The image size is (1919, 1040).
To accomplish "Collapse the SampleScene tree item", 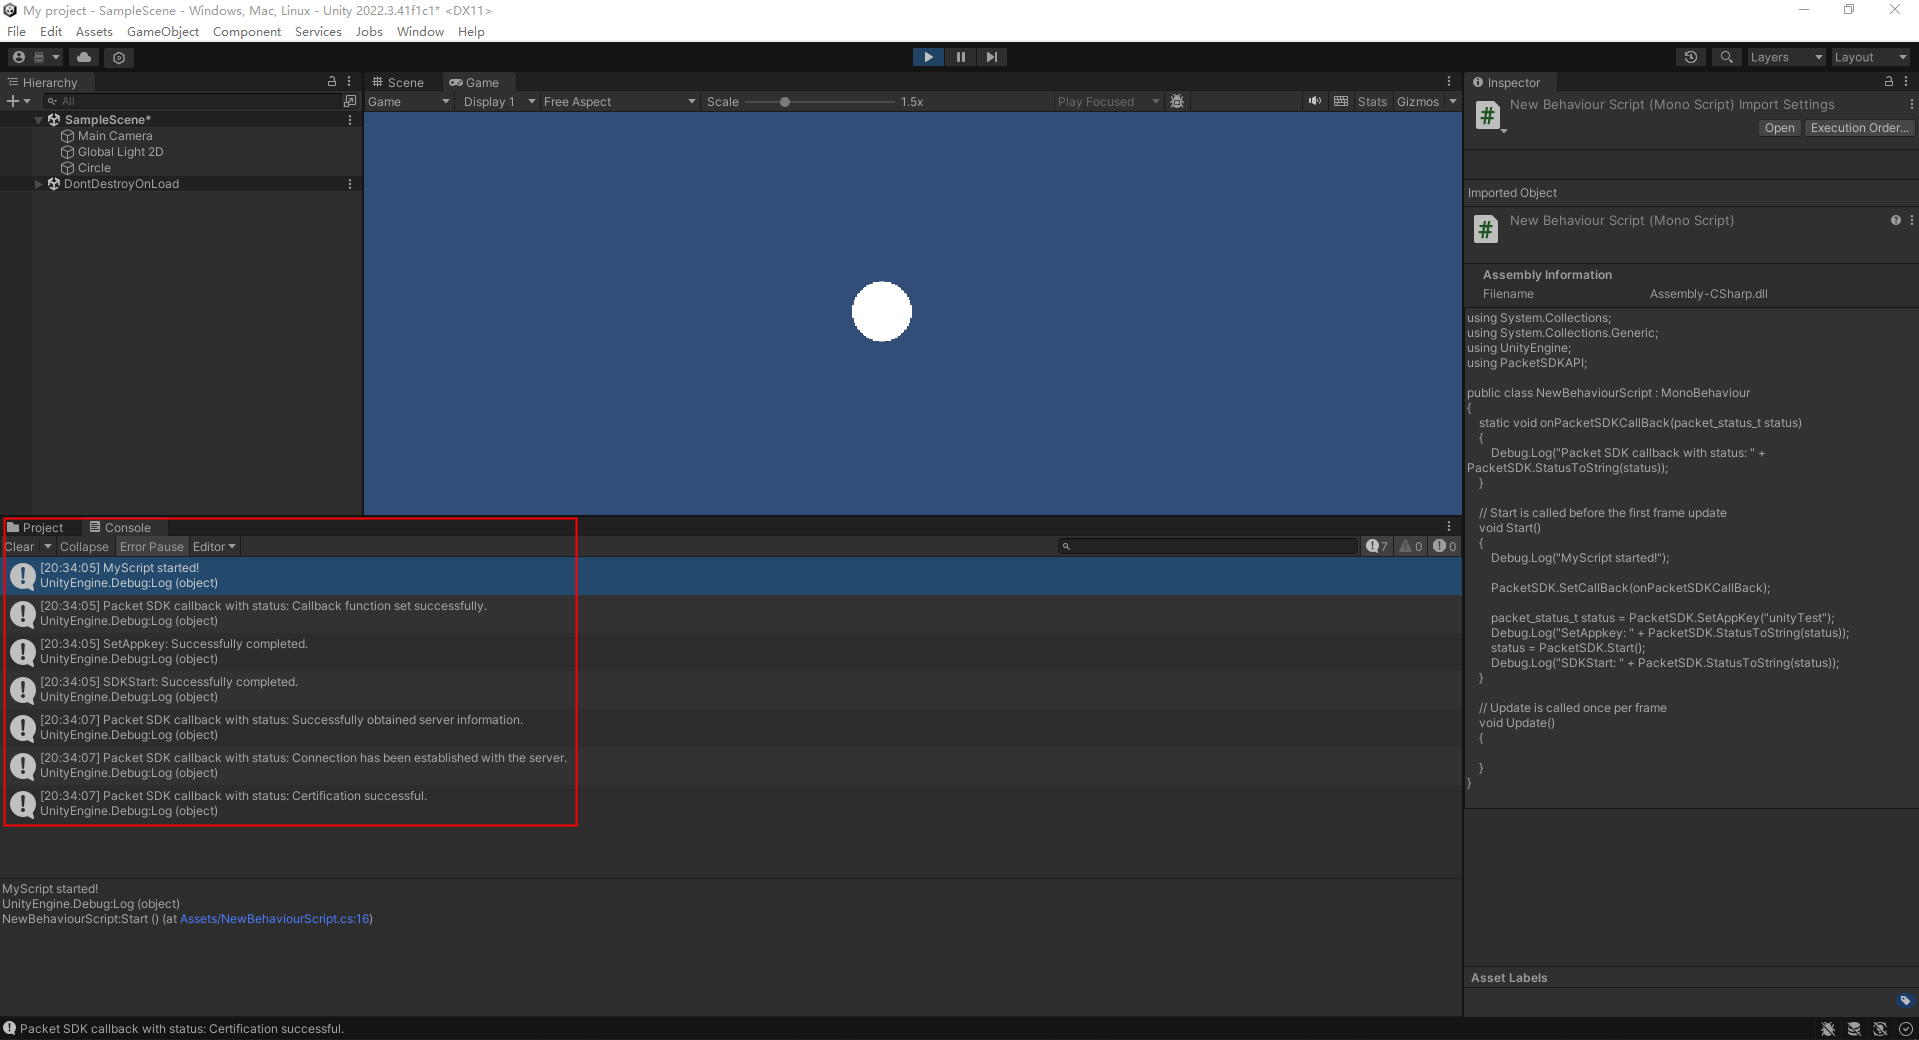I will pyautogui.click(x=38, y=119).
